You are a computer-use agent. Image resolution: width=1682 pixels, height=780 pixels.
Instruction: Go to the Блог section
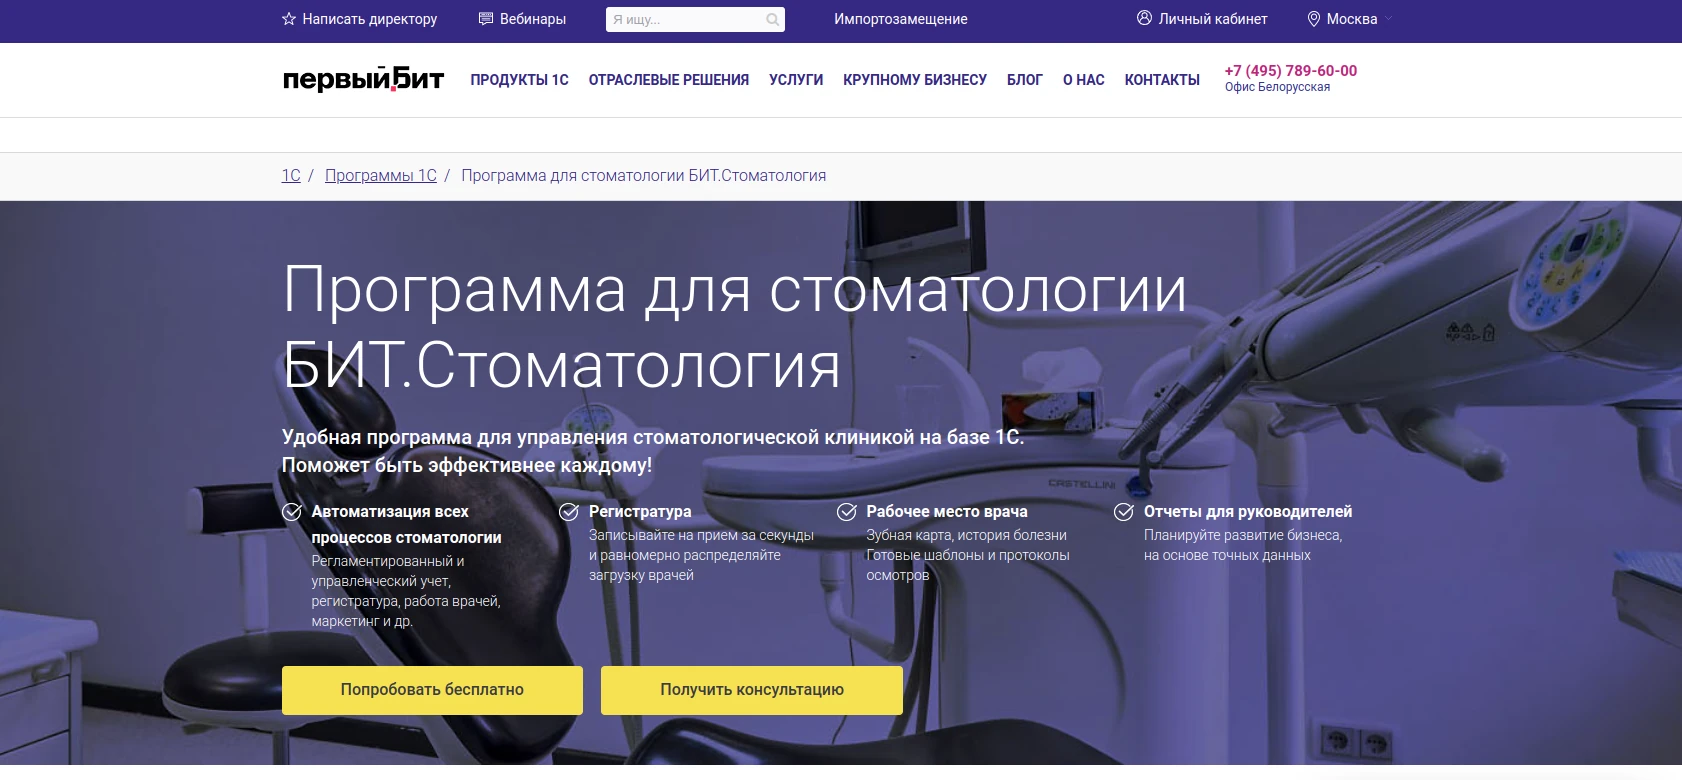coord(1024,80)
